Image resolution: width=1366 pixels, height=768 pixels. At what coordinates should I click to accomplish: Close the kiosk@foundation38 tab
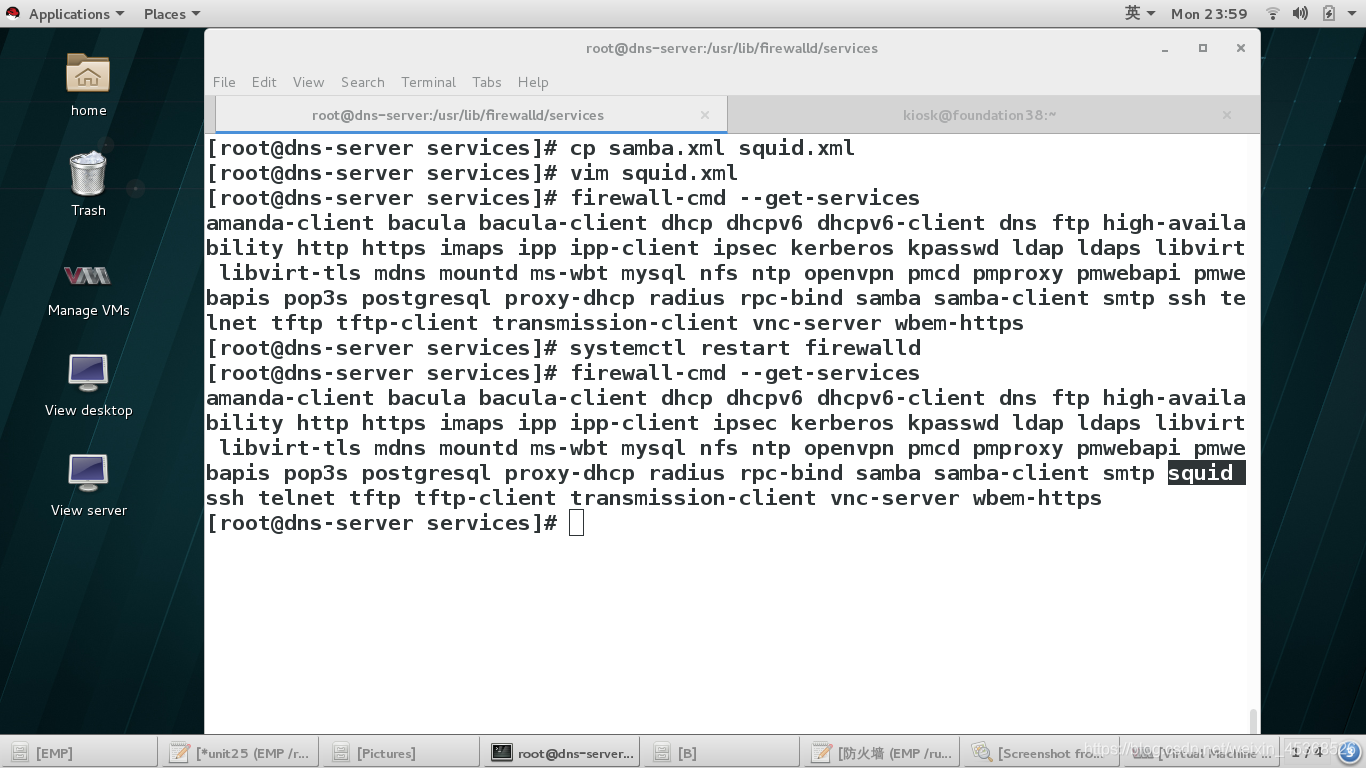click(1227, 115)
